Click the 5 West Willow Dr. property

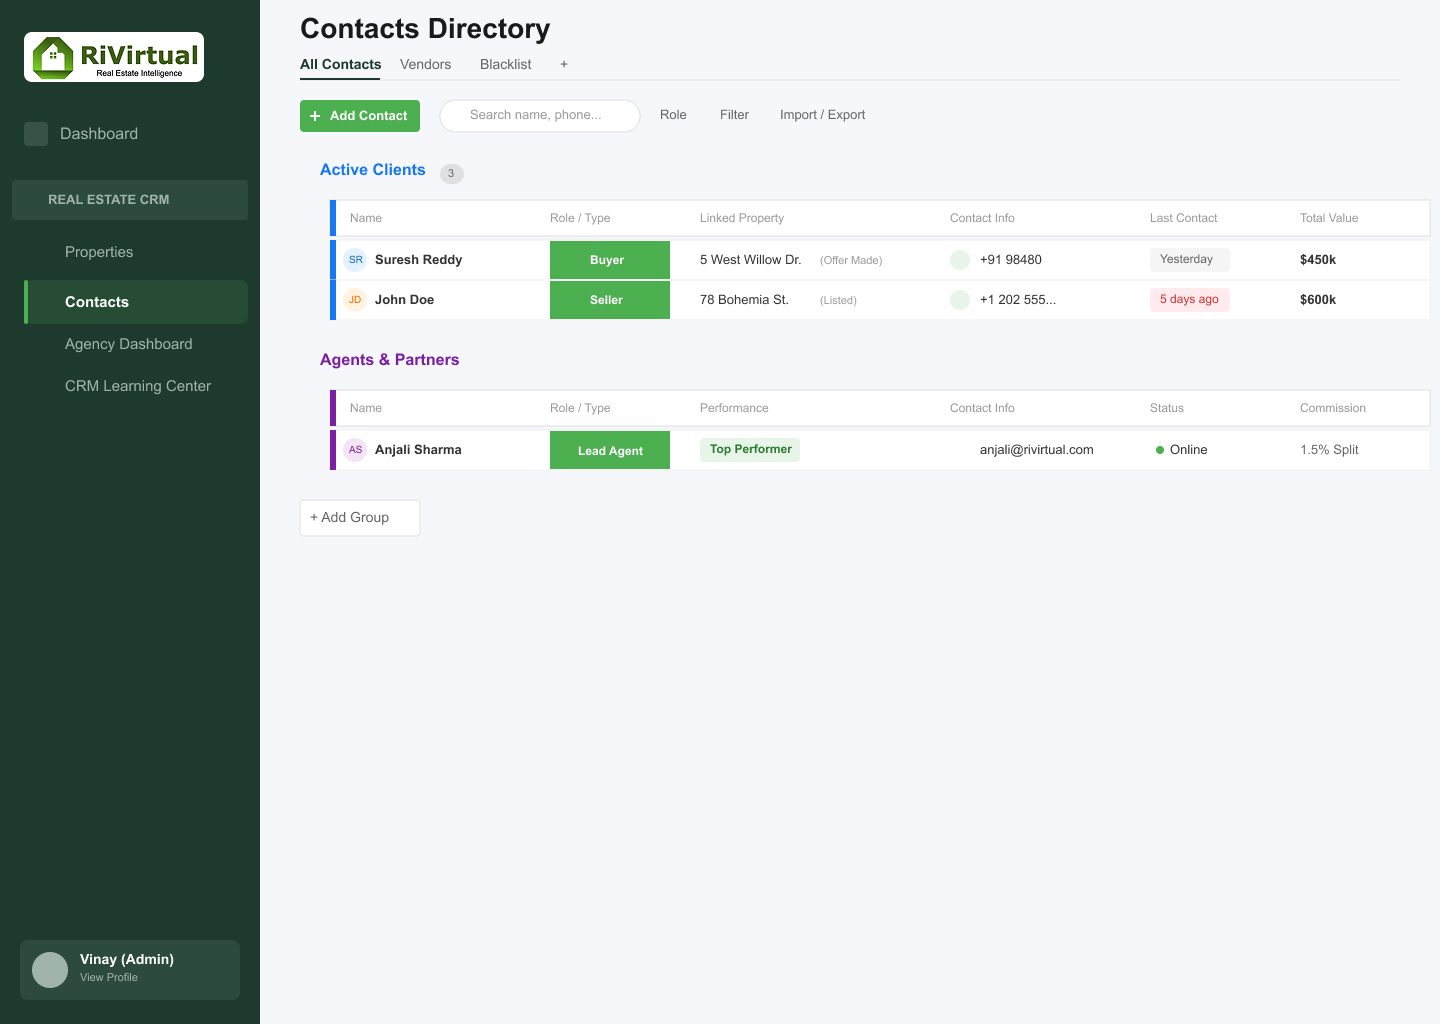point(750,260)
